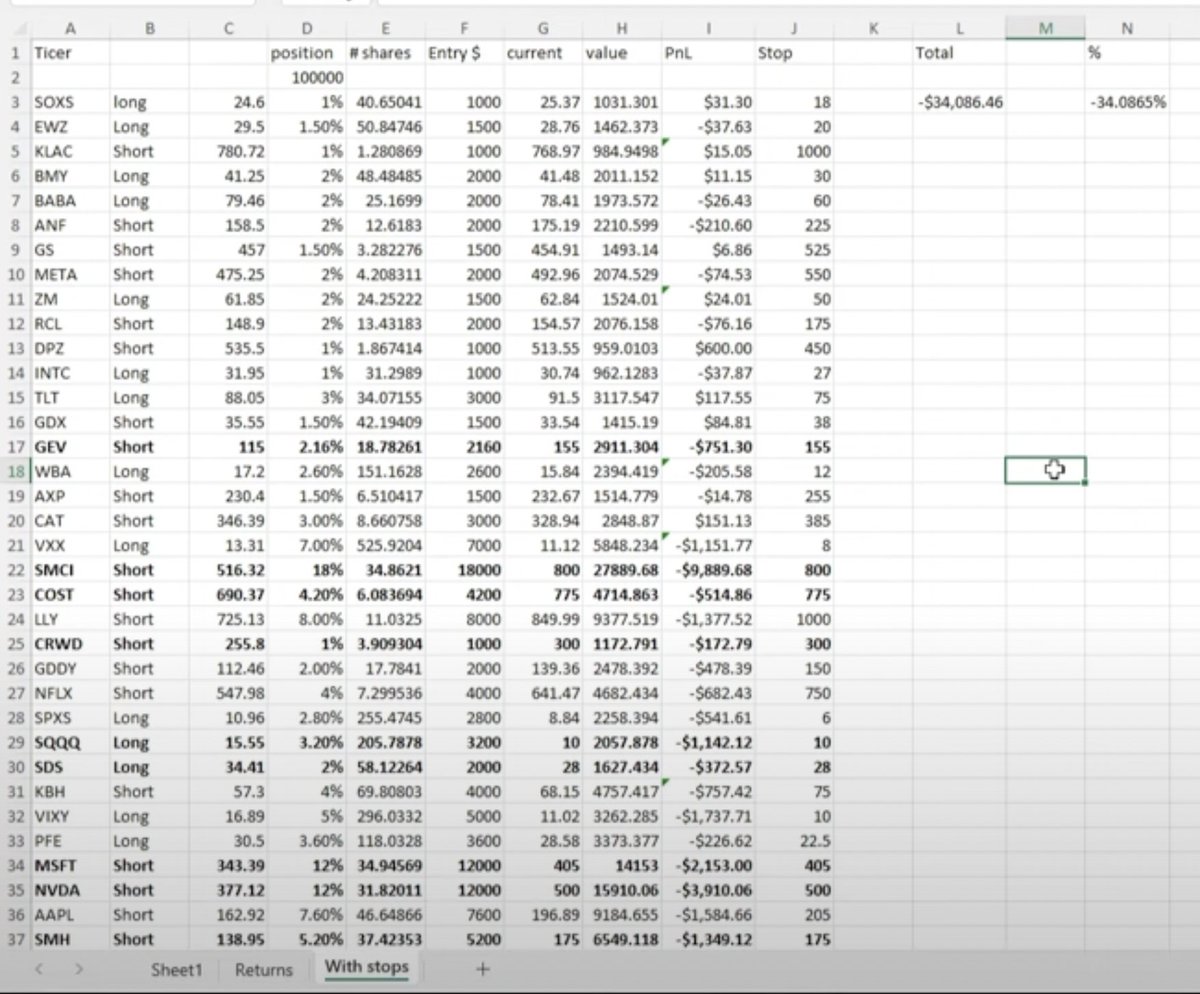Click percent cell -34.0865%
This screenshot has height=994, width=1200.
(1127, 102)
